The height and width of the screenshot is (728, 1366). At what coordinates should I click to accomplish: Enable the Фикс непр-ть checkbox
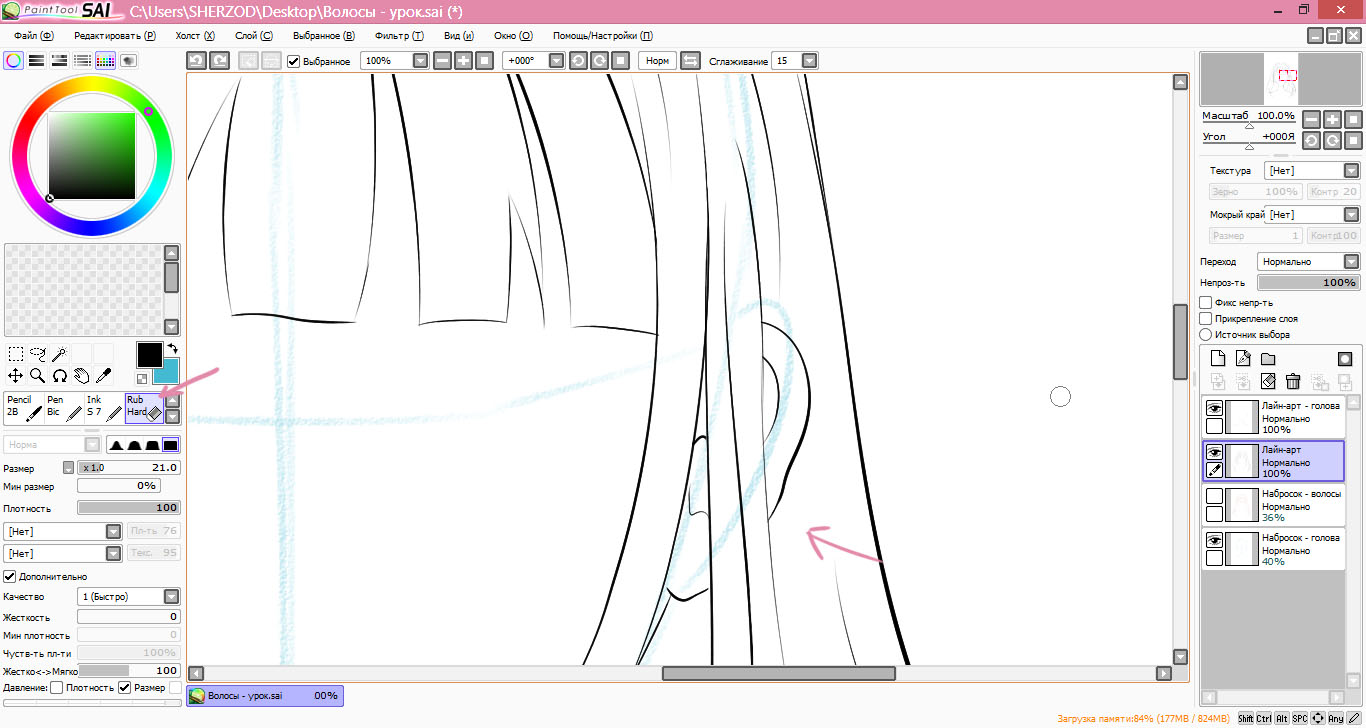[1206, 302]
